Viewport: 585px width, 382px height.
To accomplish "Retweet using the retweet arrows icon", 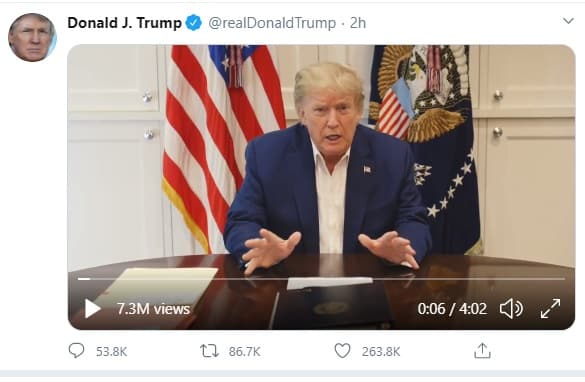I will pyautogui.click(x=210, y=351).
